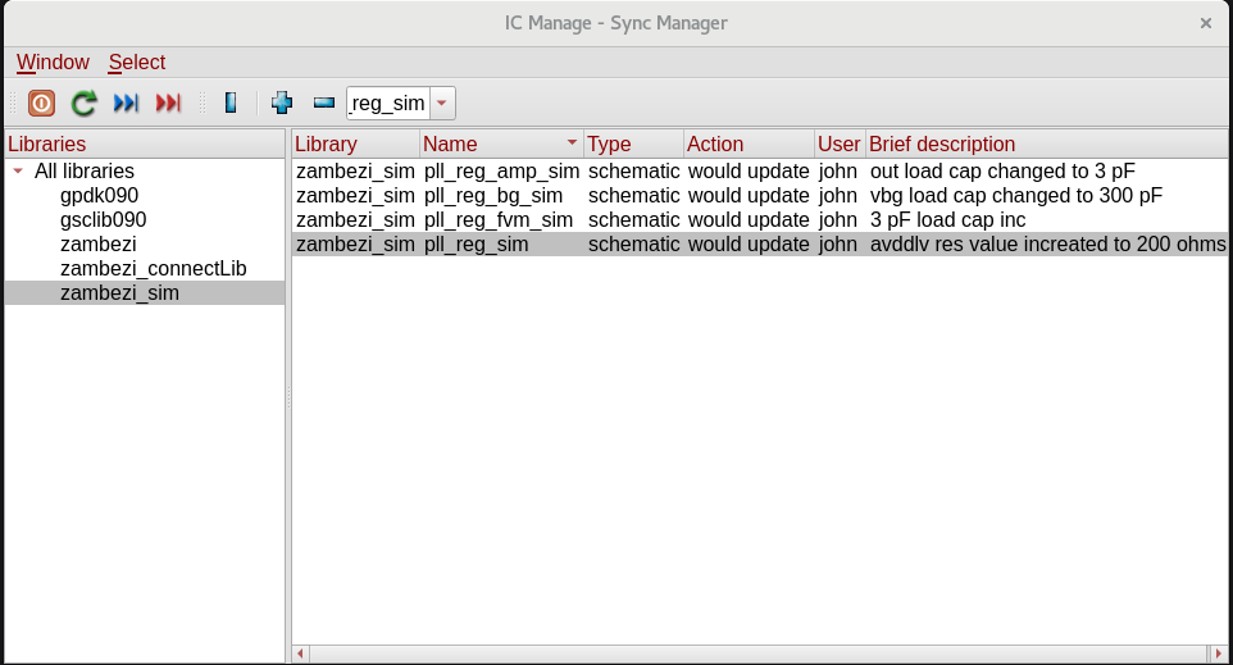Click the blue minus icon

click(x=324, y=103)
